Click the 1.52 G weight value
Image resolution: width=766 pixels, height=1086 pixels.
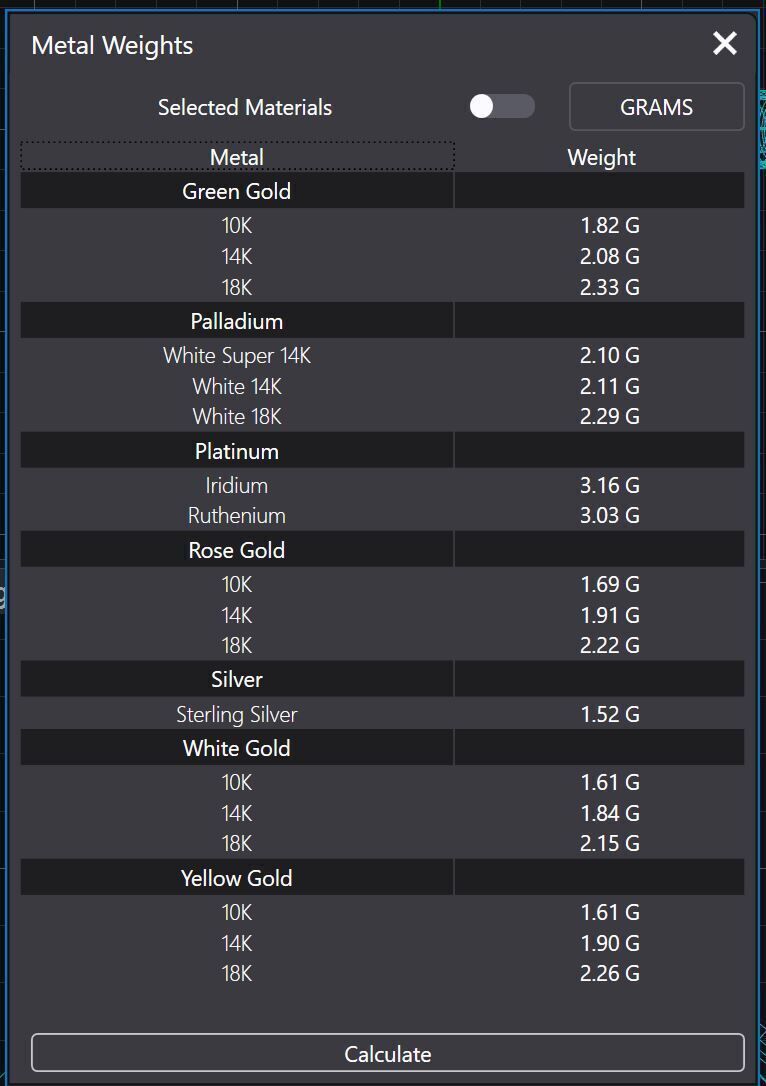click(609, 714)
